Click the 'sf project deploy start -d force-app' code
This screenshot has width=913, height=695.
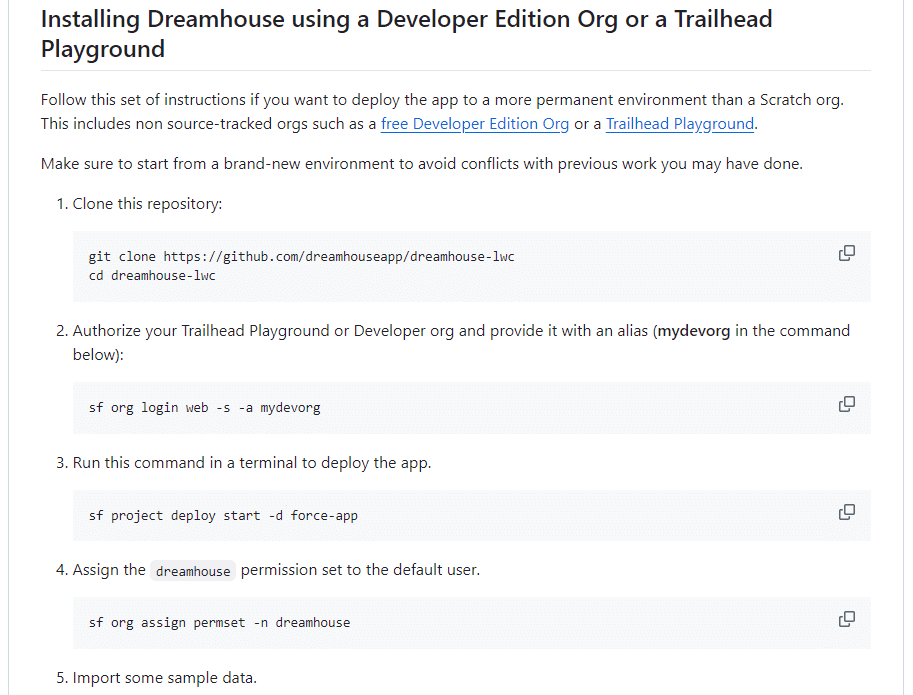click(223, 516)
